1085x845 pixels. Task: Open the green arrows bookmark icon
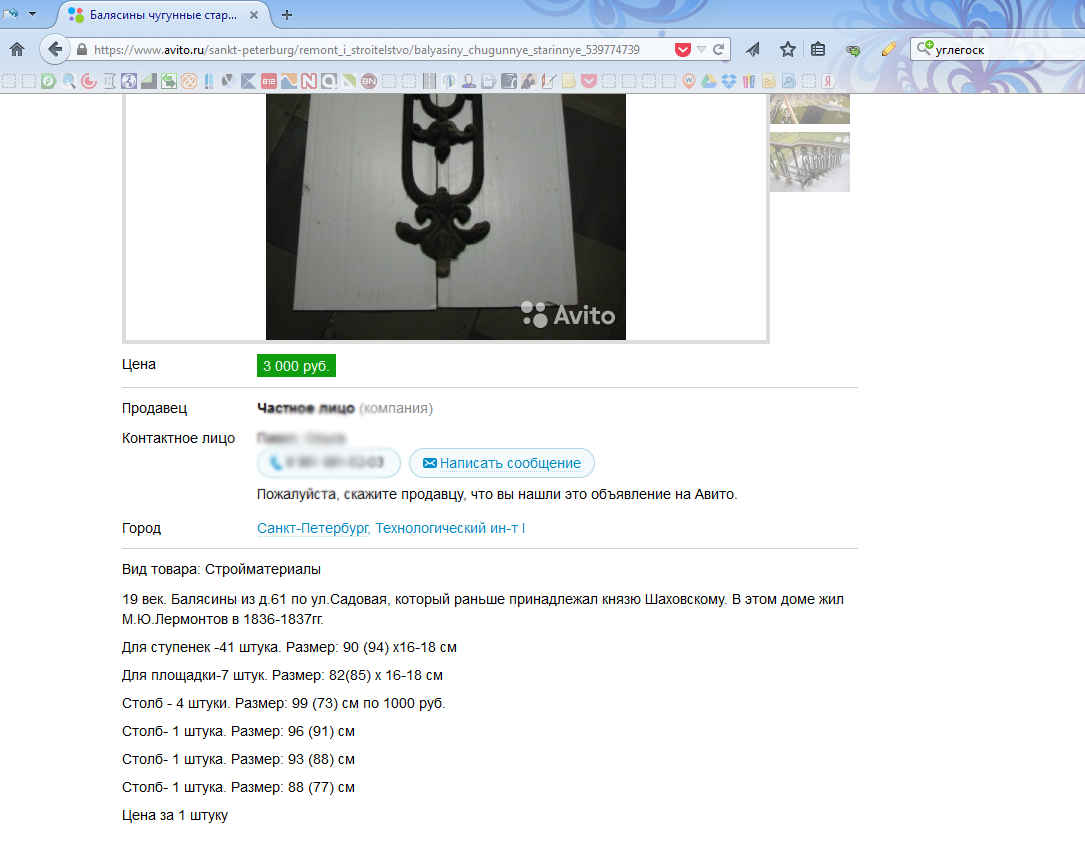click(168, 81)
